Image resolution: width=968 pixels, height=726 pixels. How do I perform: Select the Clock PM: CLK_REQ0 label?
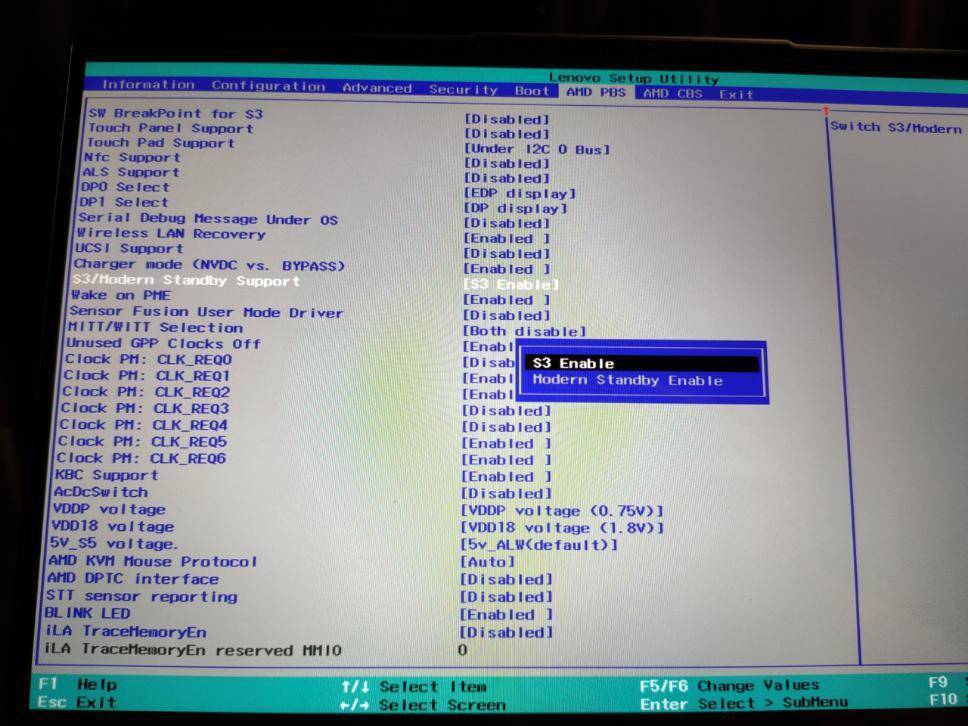pyautogui.click(x=148, y=359)
